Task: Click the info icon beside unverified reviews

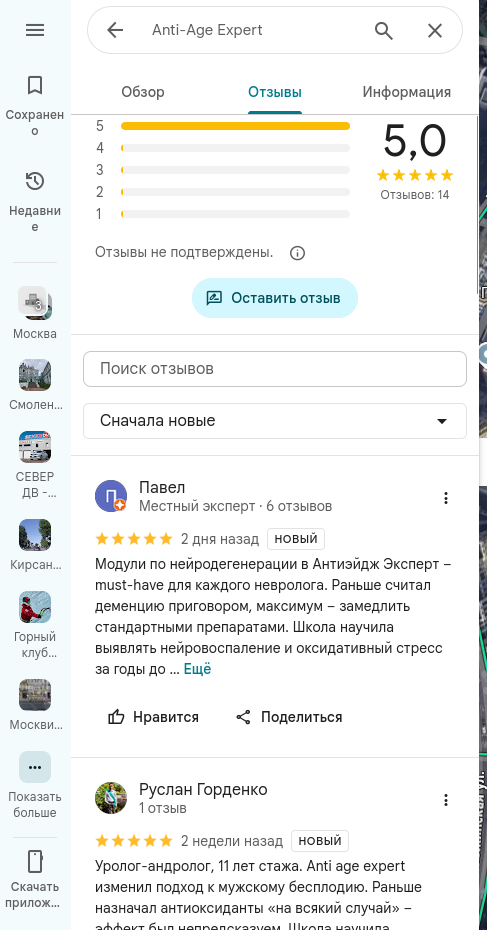Action: tap(297, 253)
